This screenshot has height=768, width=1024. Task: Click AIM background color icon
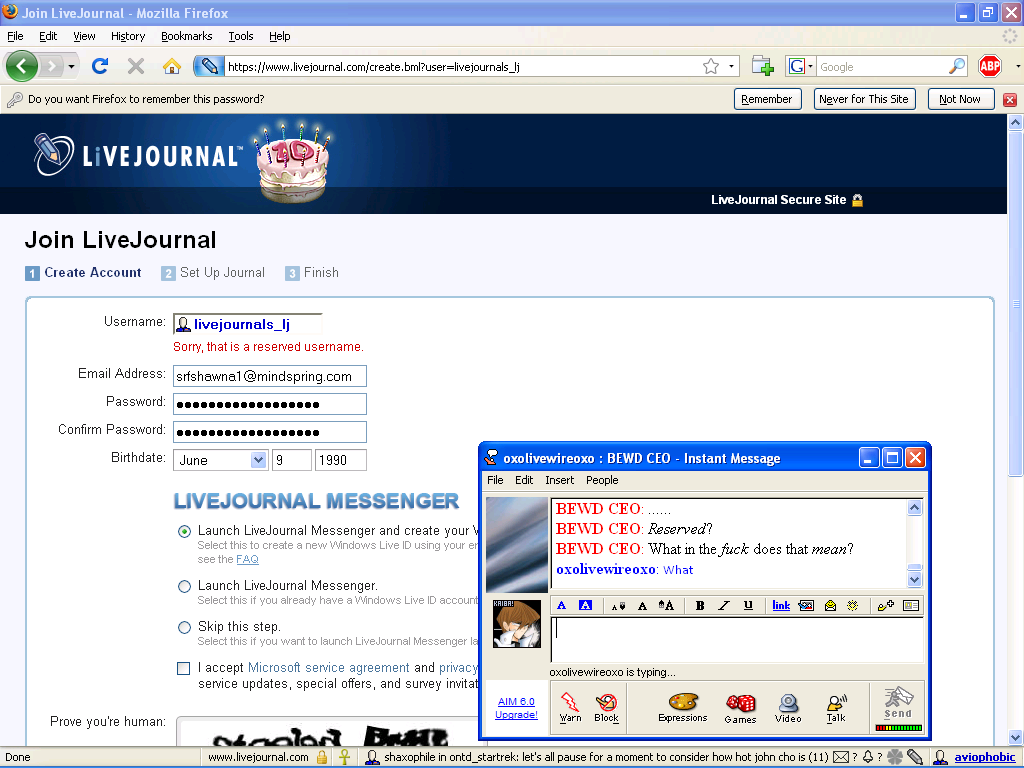point(586,605)
